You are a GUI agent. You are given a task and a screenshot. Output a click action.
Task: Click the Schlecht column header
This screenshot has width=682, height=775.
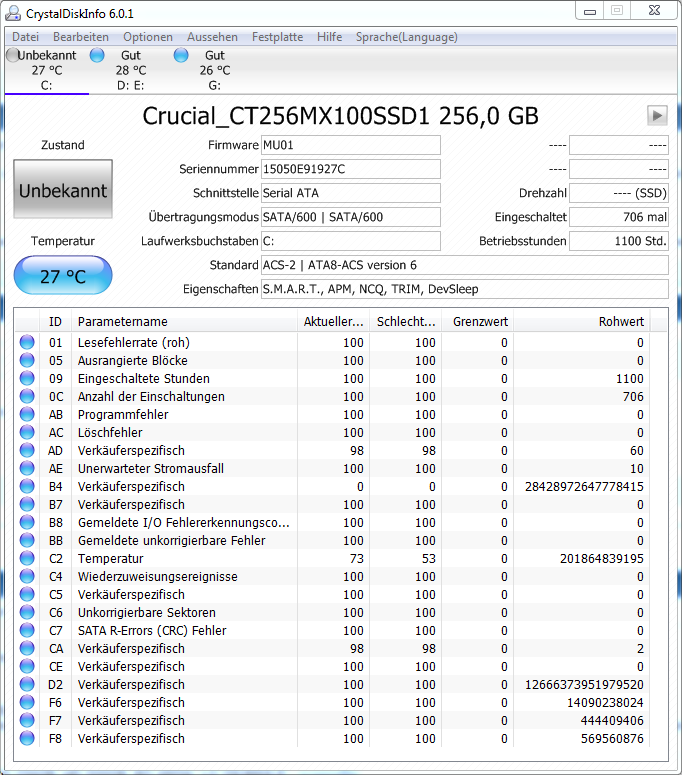tap(406, 322)
